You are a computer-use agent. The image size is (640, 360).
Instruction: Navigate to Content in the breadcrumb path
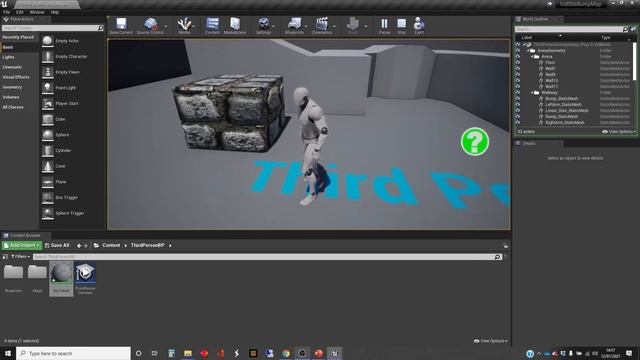(111, 245)
